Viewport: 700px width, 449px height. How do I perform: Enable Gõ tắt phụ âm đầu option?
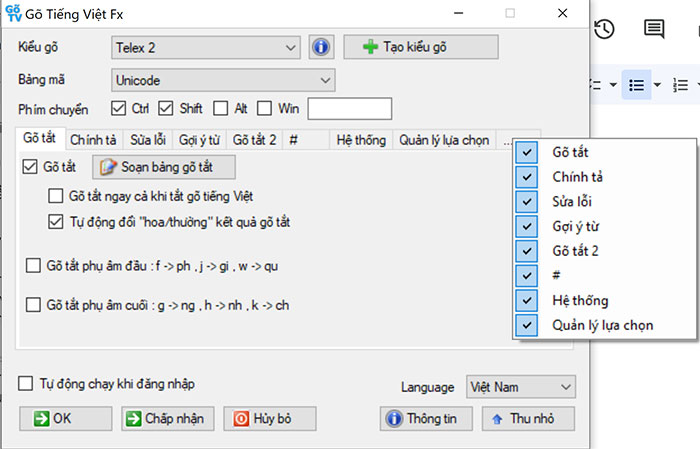pyautogui.click(x=33, y=266)
